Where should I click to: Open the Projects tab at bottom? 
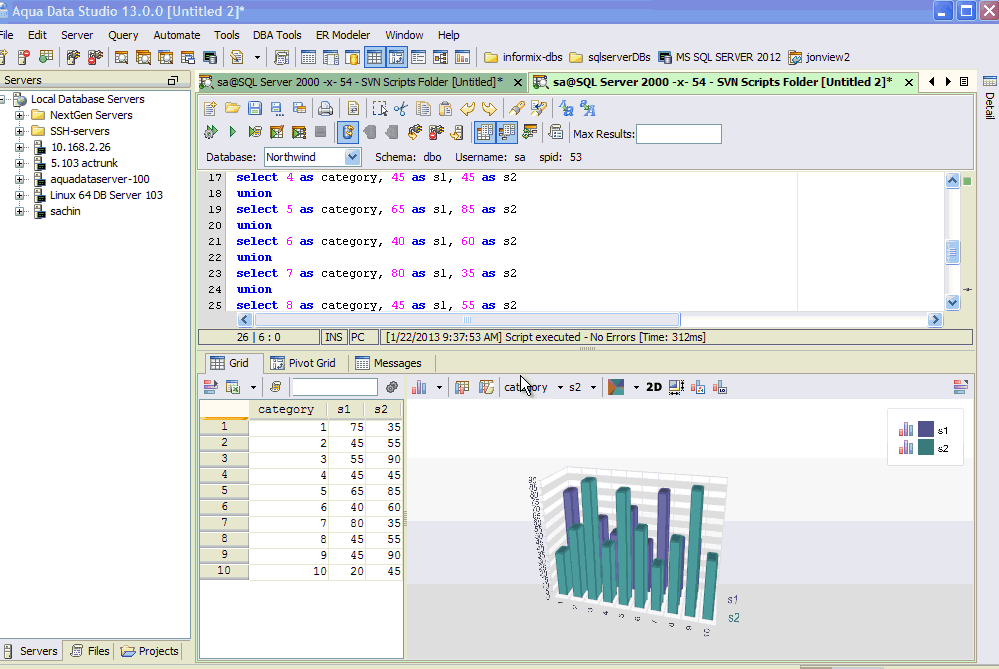tap(150, 651)
